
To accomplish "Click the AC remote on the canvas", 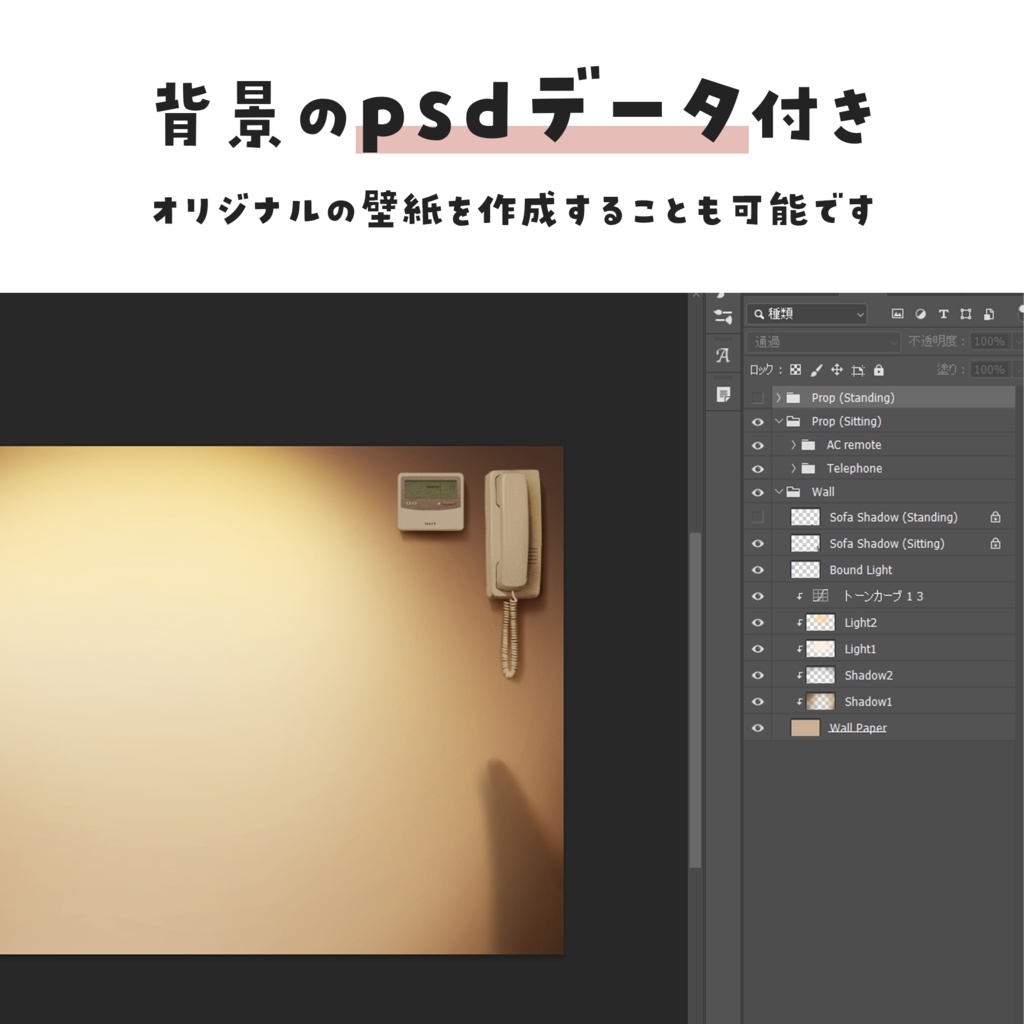I will pos(431,501).
